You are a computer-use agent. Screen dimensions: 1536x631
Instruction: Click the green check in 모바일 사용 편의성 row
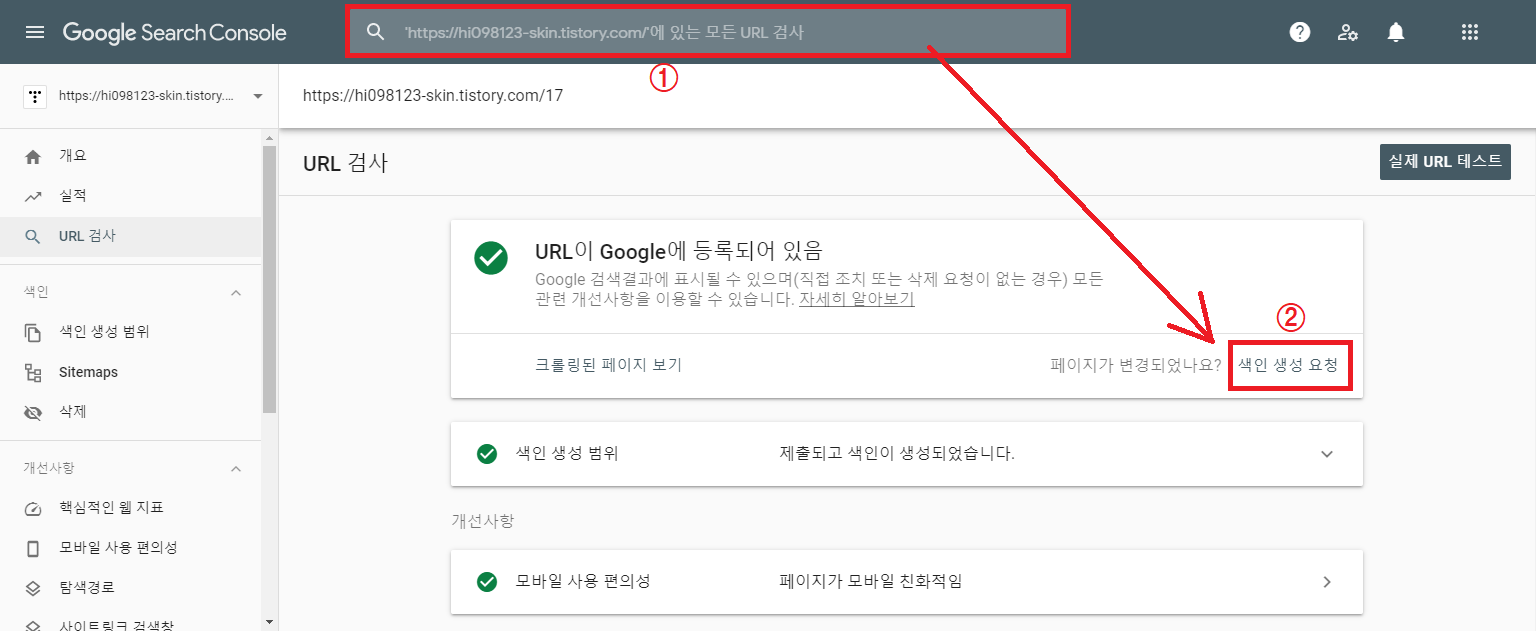(487, 582)
